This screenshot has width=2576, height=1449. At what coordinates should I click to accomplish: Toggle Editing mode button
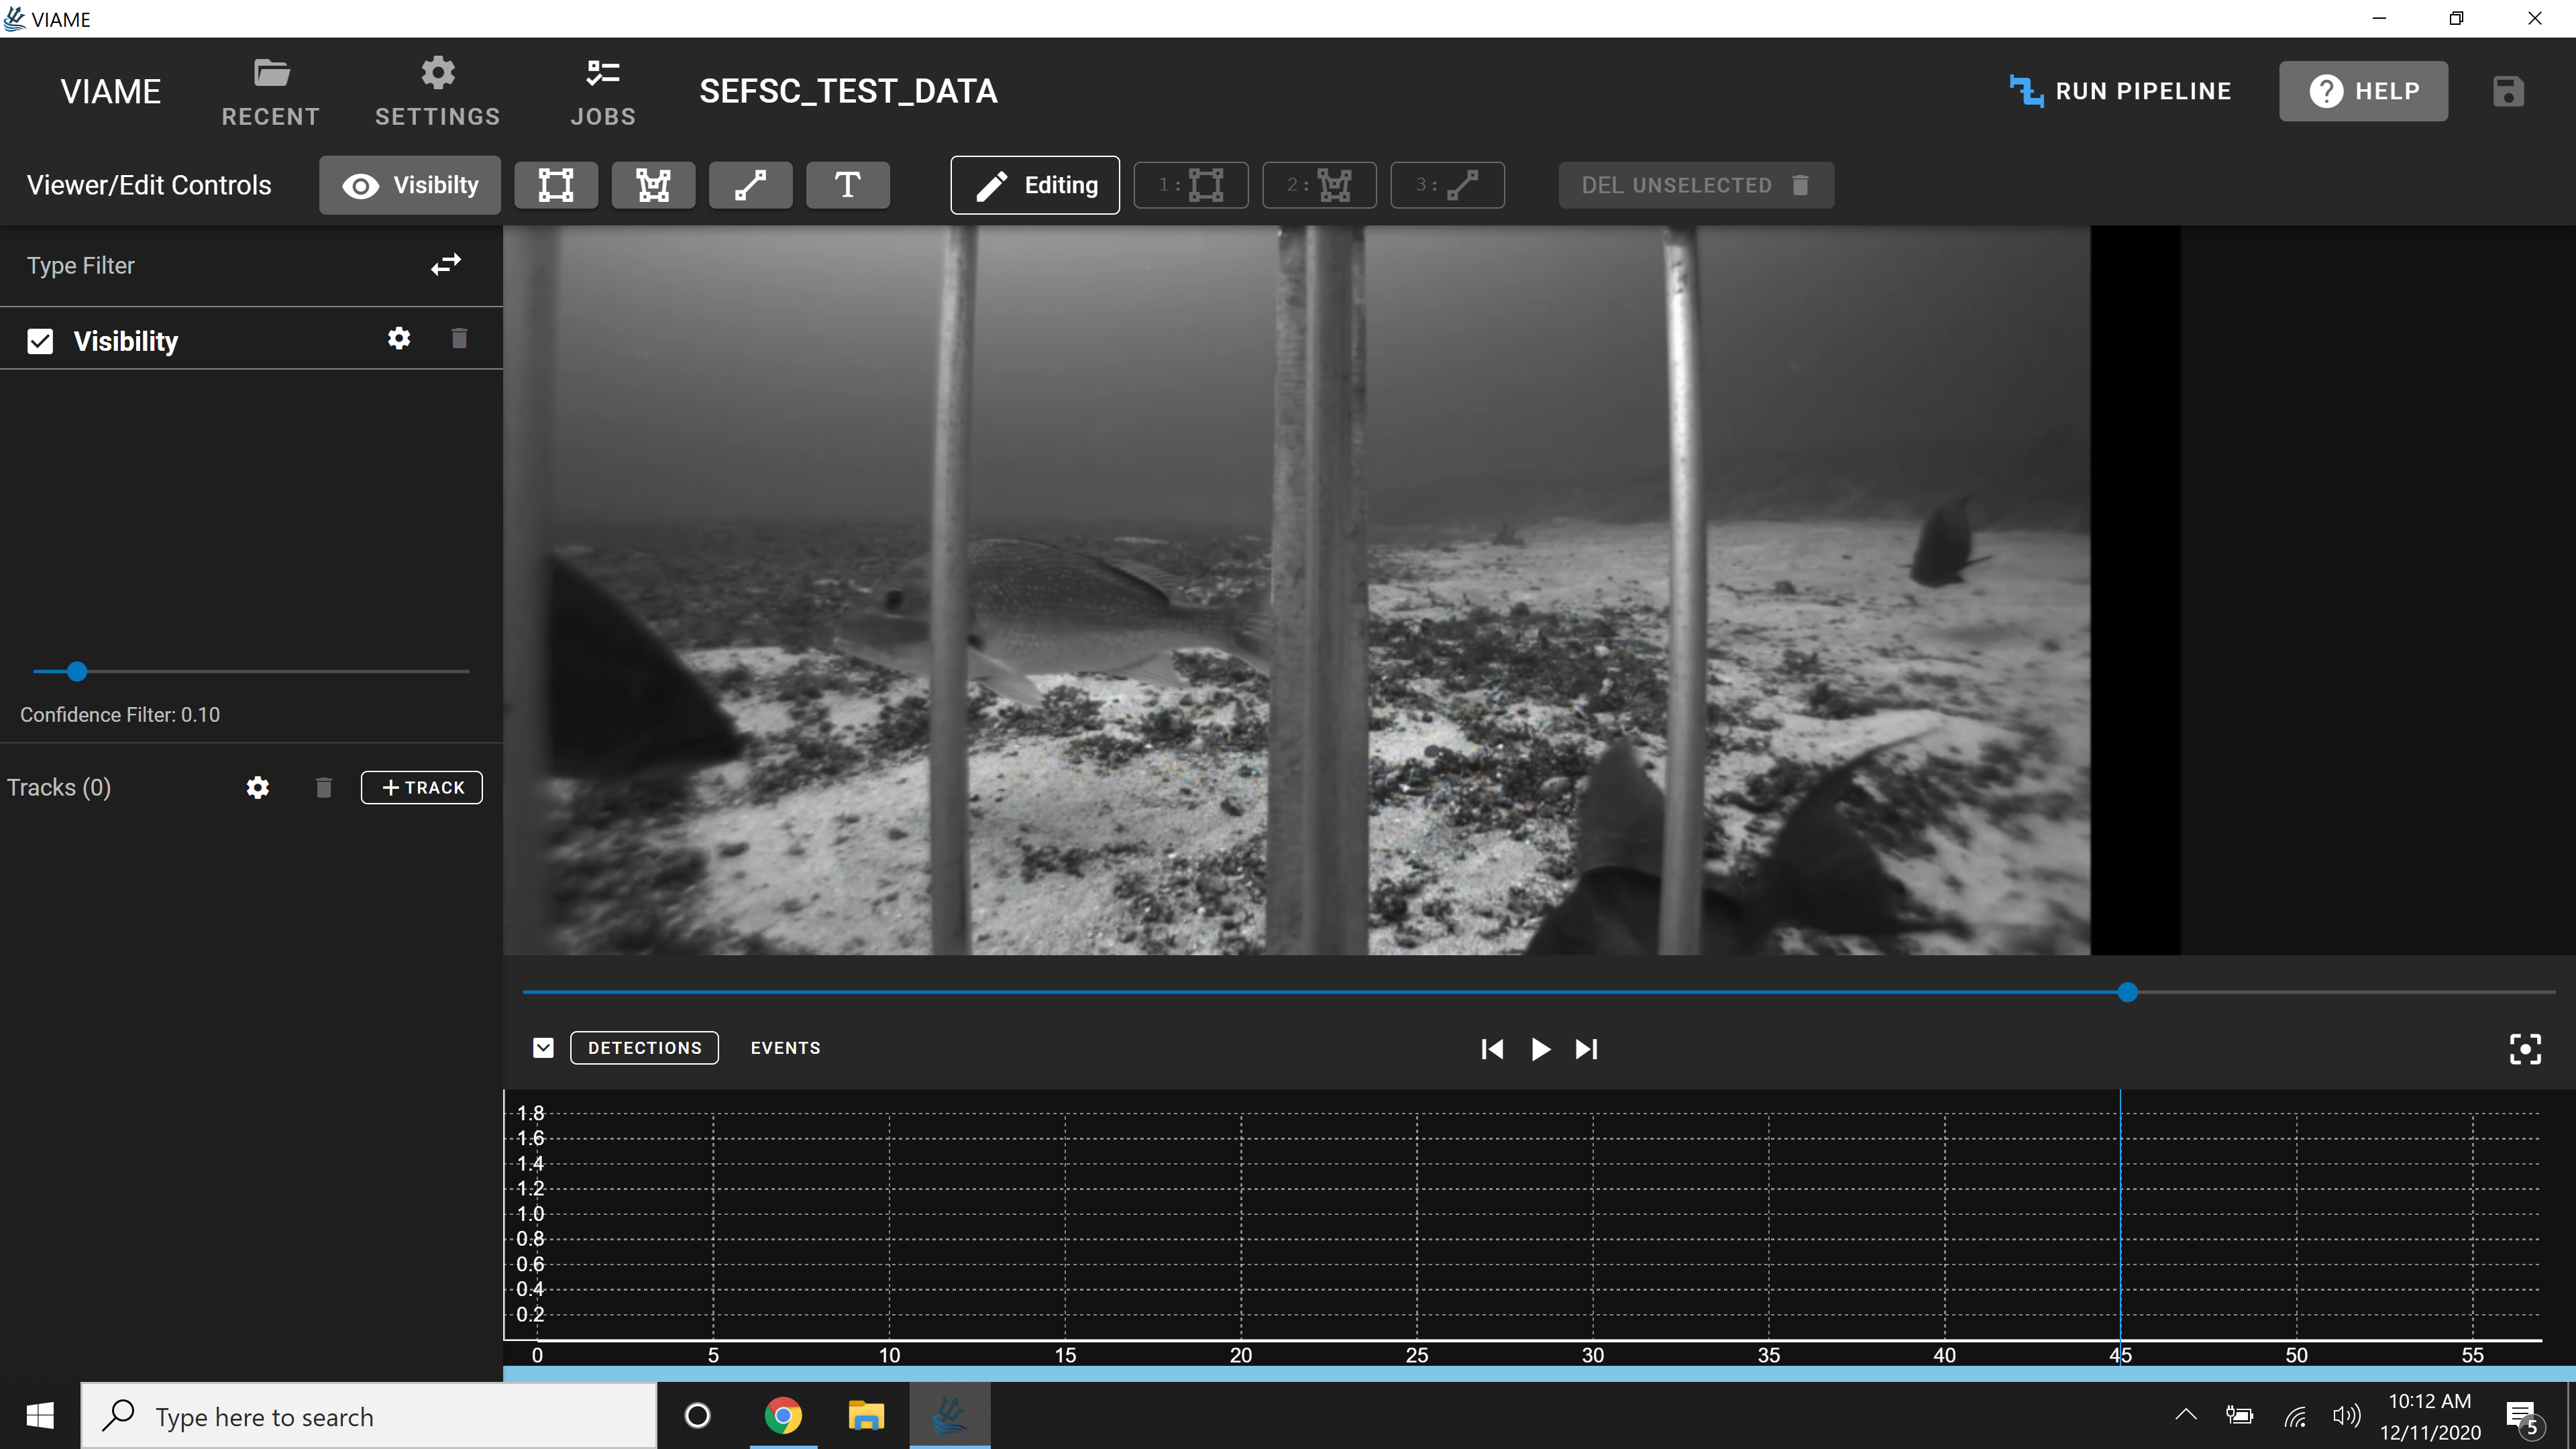pos(1035,185)
